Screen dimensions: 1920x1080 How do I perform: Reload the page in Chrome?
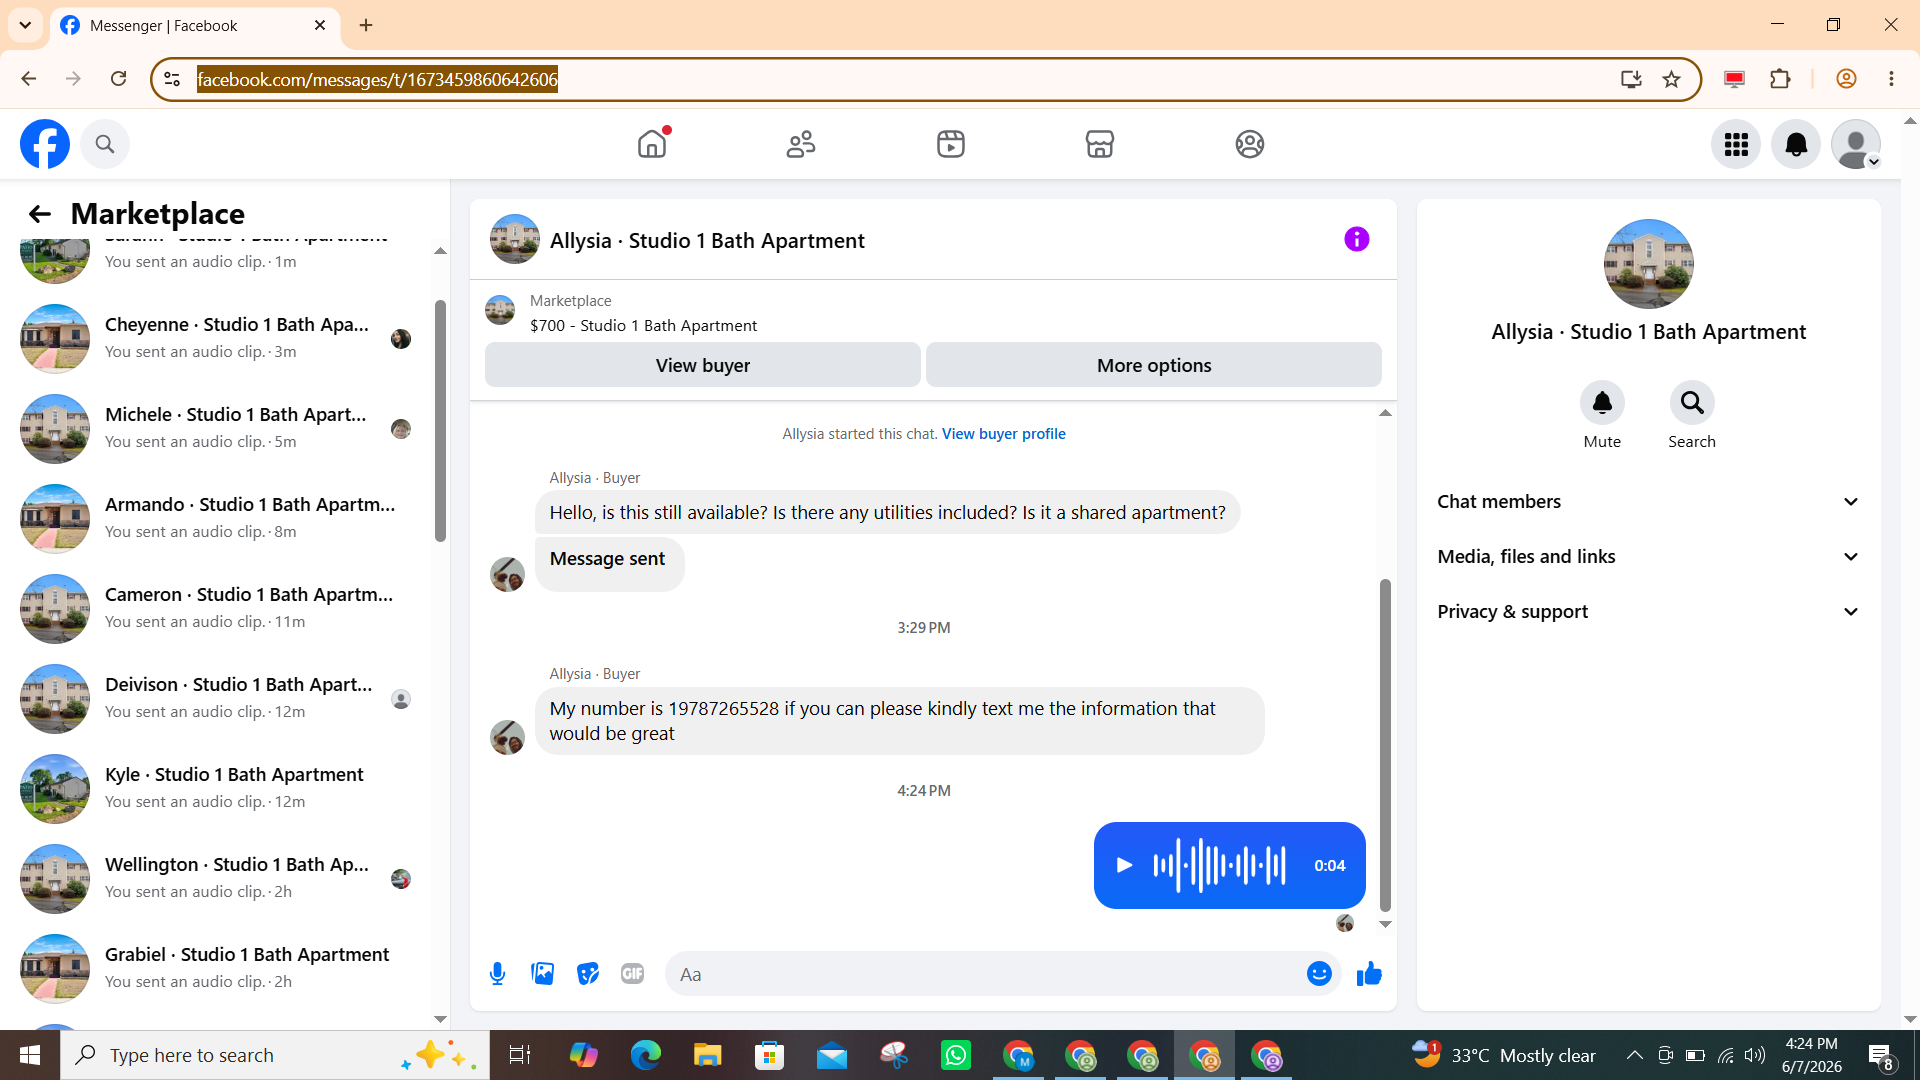coord(118,79)
